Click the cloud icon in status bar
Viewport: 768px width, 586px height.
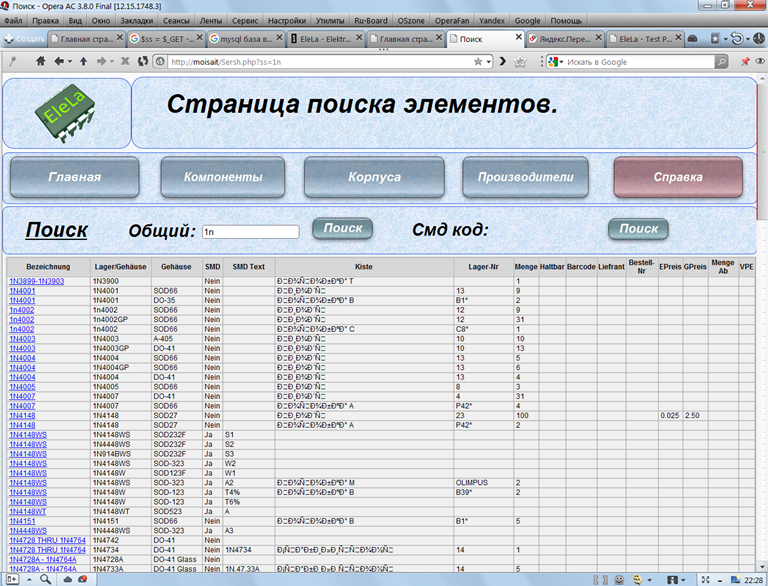tap(68, 580)
